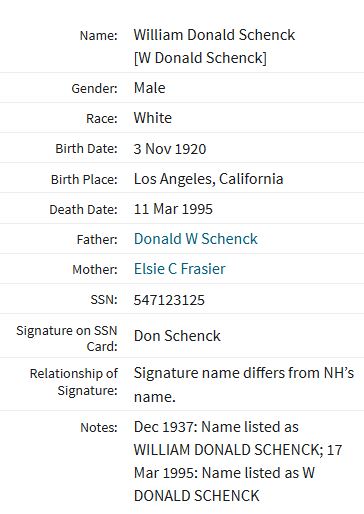Select the birth date 3 Nov 1920
This screenshot has width=364, height=514.
tap(170, 149)
